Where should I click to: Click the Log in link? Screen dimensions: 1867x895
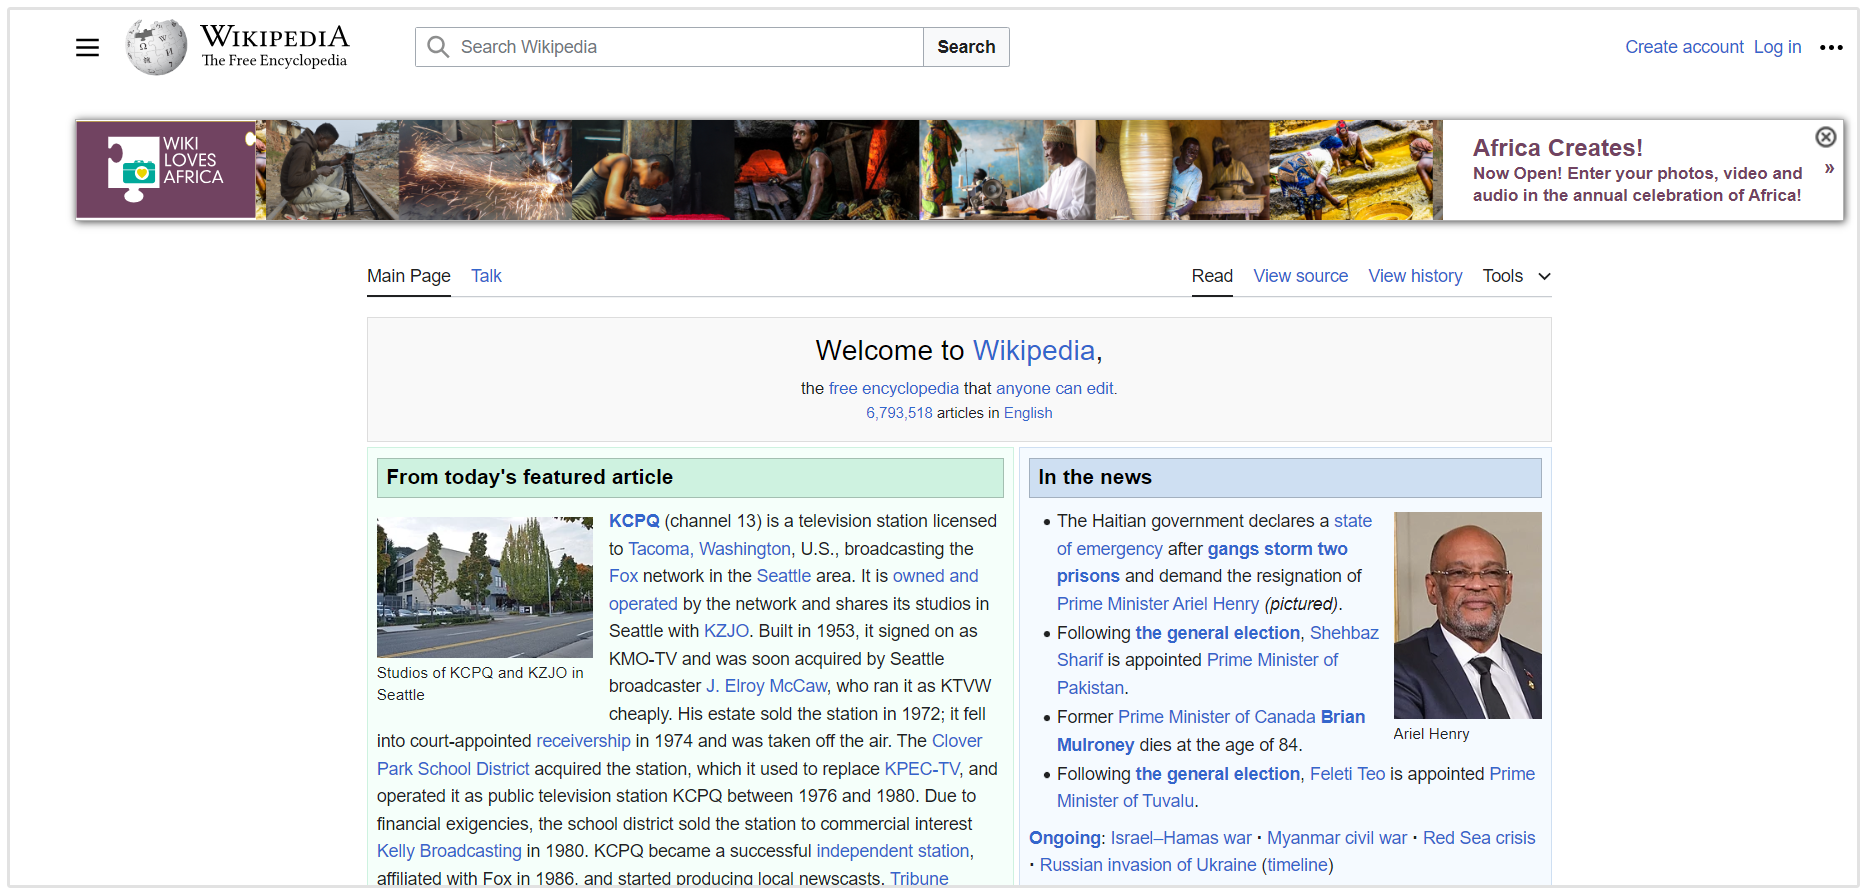[1777, 47]
